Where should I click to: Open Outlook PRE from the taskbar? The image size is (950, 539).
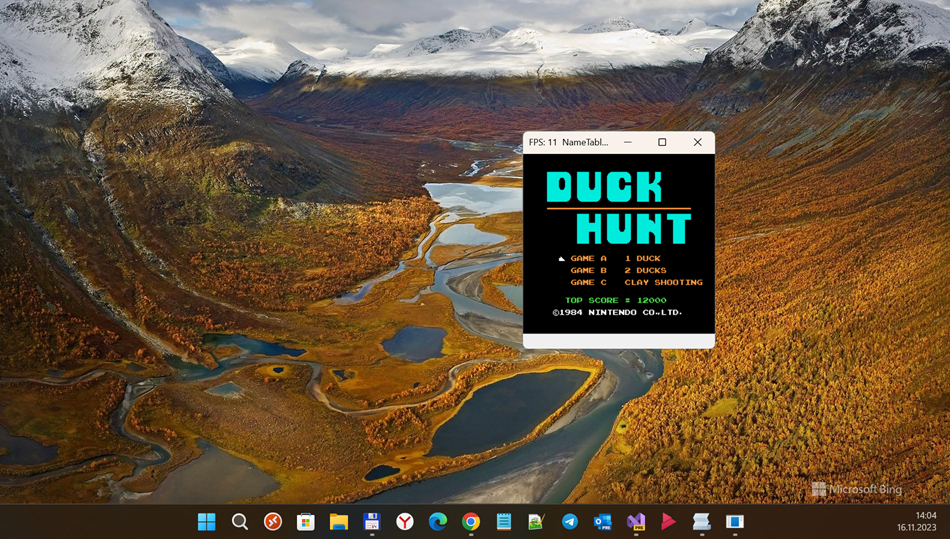click(x=603, y=521)
